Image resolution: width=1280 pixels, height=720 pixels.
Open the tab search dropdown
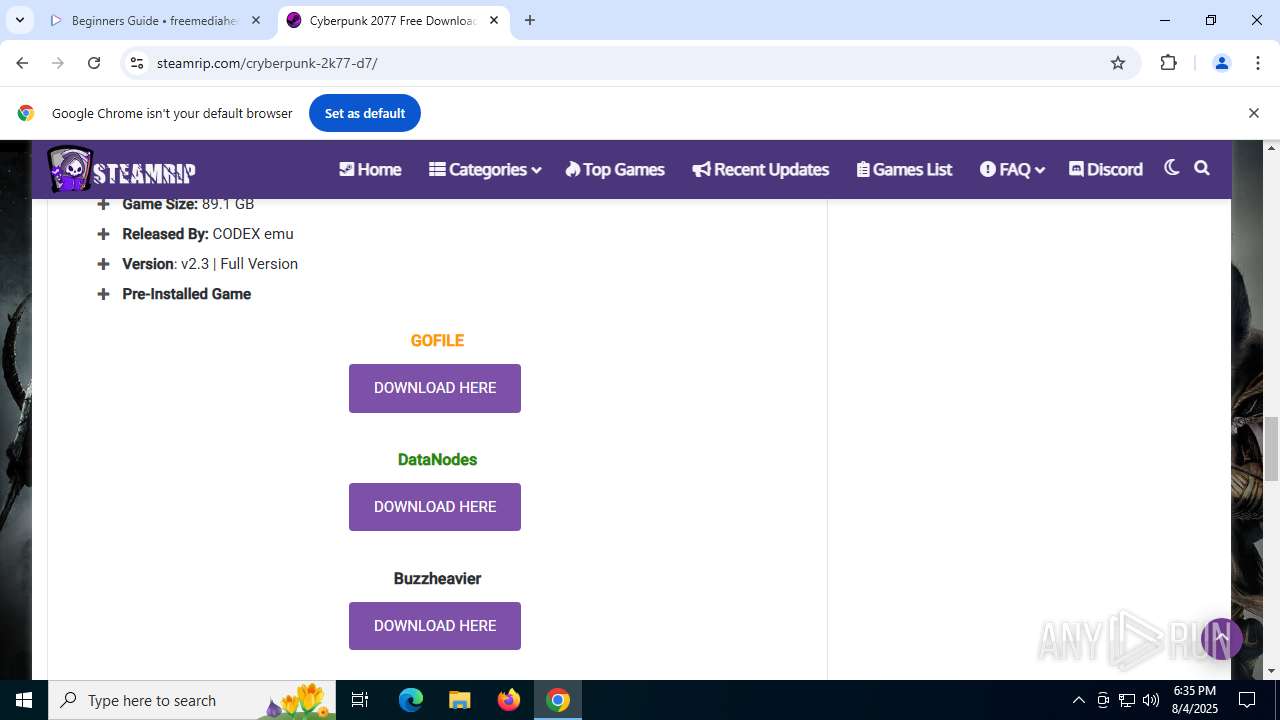click(x=19, y=20)
